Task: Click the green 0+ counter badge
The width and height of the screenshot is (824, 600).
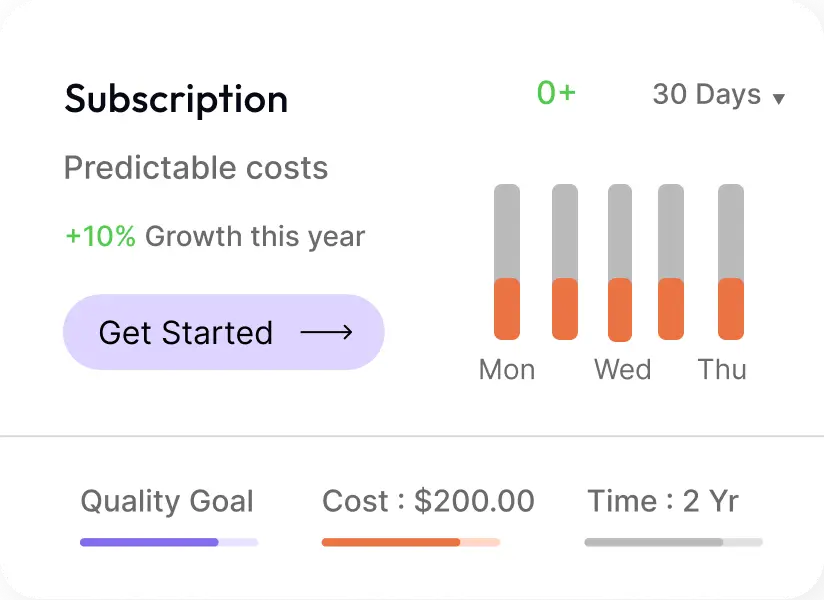Action: pos(556,94)
